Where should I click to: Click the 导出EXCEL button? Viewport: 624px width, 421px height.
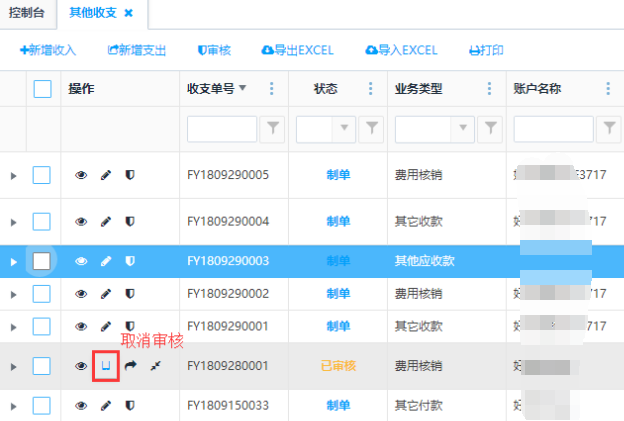(297, 50)
